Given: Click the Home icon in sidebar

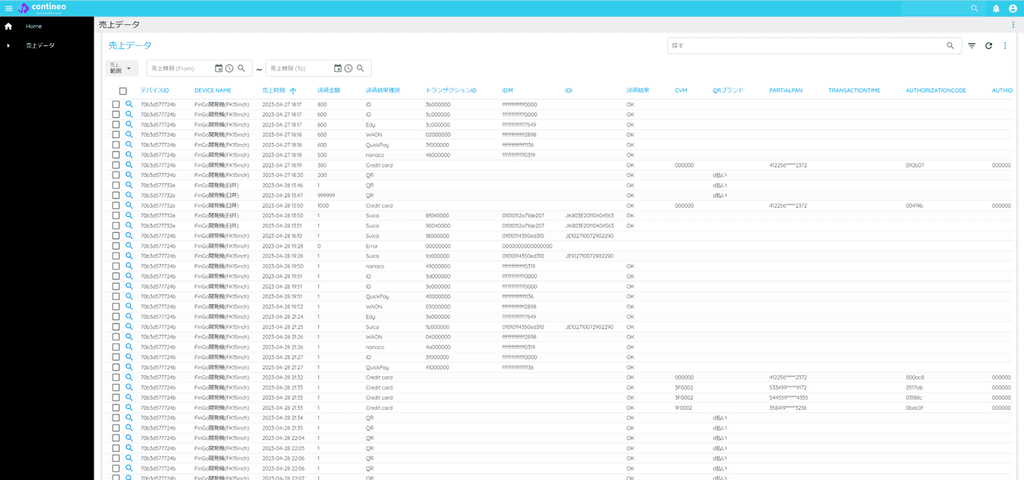Looking at the screenshot, I should point(8,26).
